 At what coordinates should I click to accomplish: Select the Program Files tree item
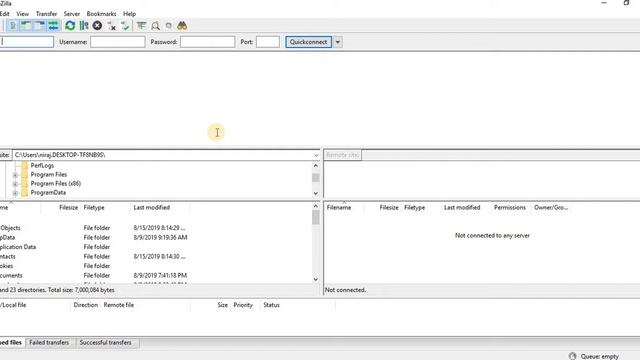[49, 175]
